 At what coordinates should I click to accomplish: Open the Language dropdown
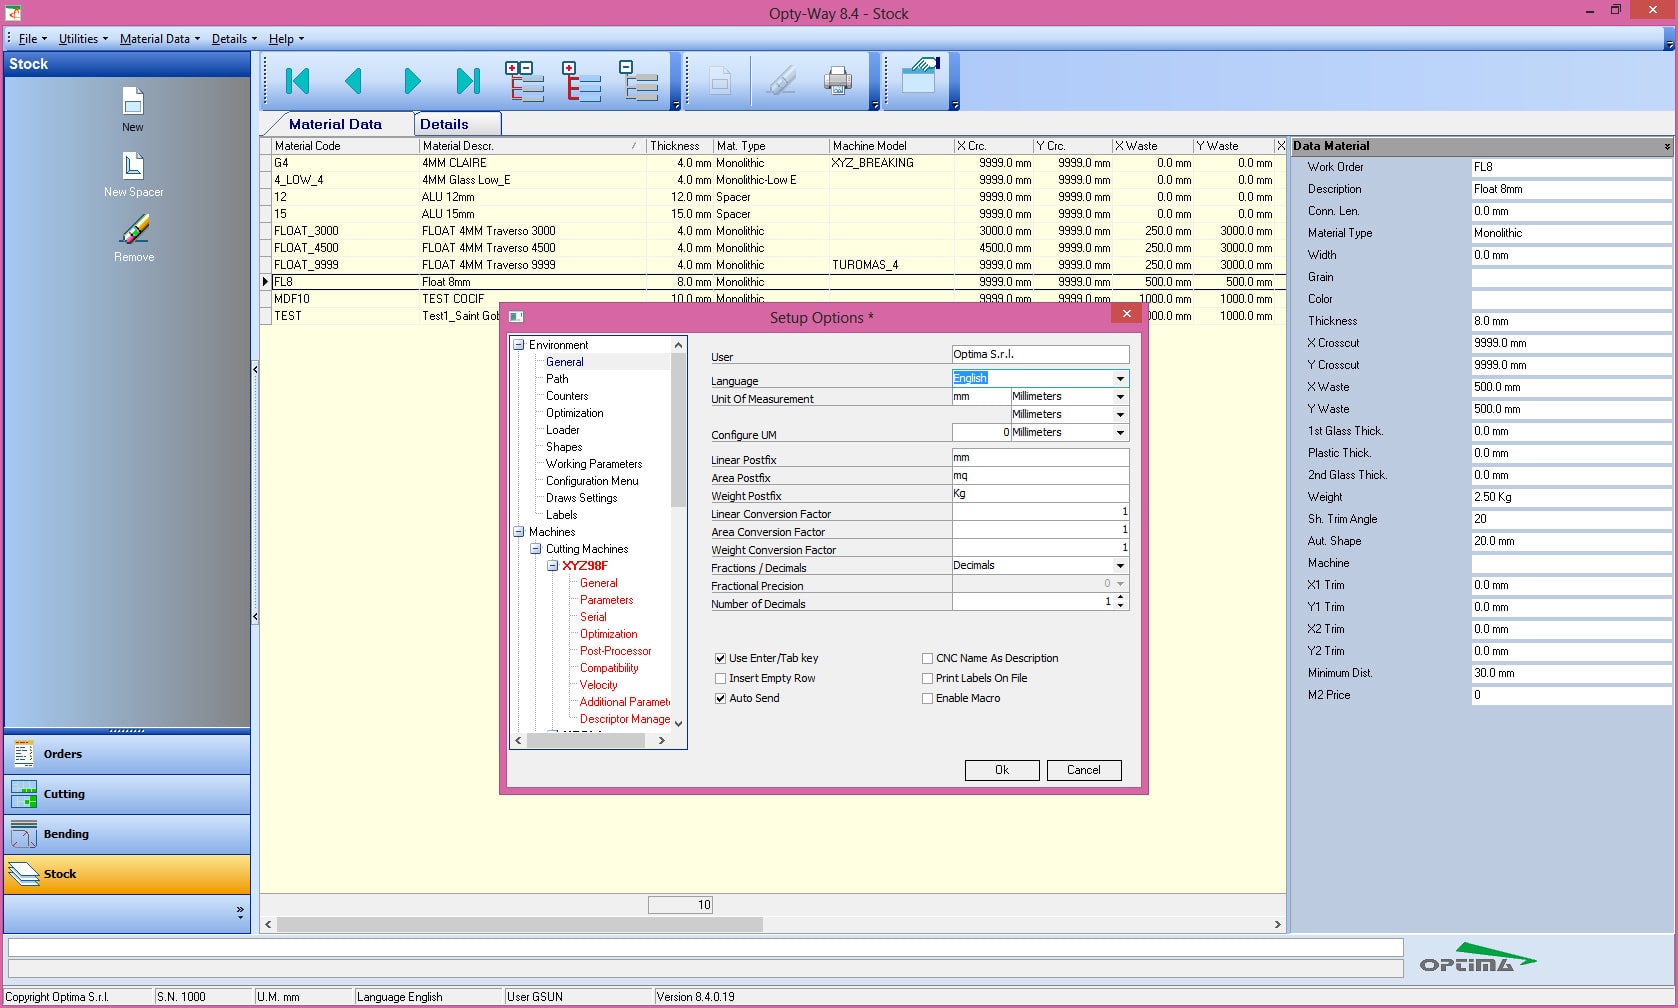tap(1120, 378)
